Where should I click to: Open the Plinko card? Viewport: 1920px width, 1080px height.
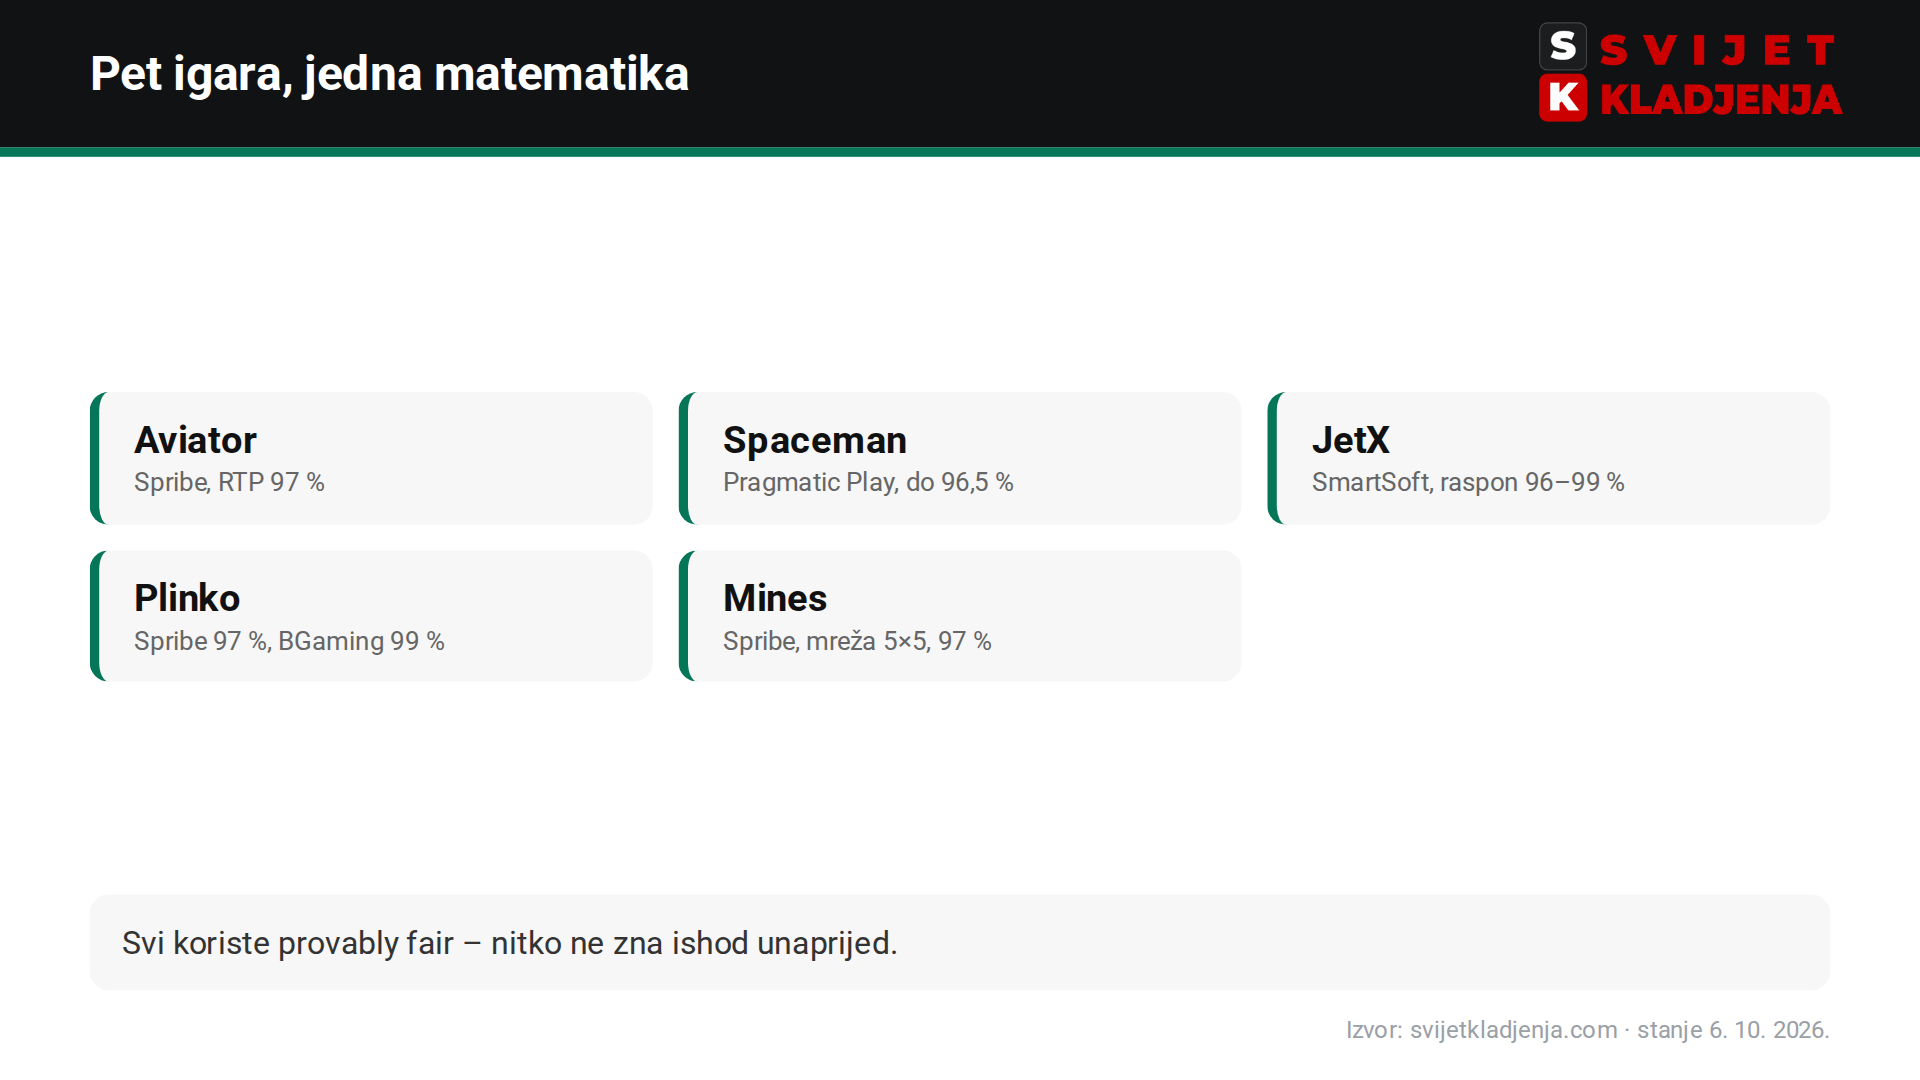tap(371, 616)
